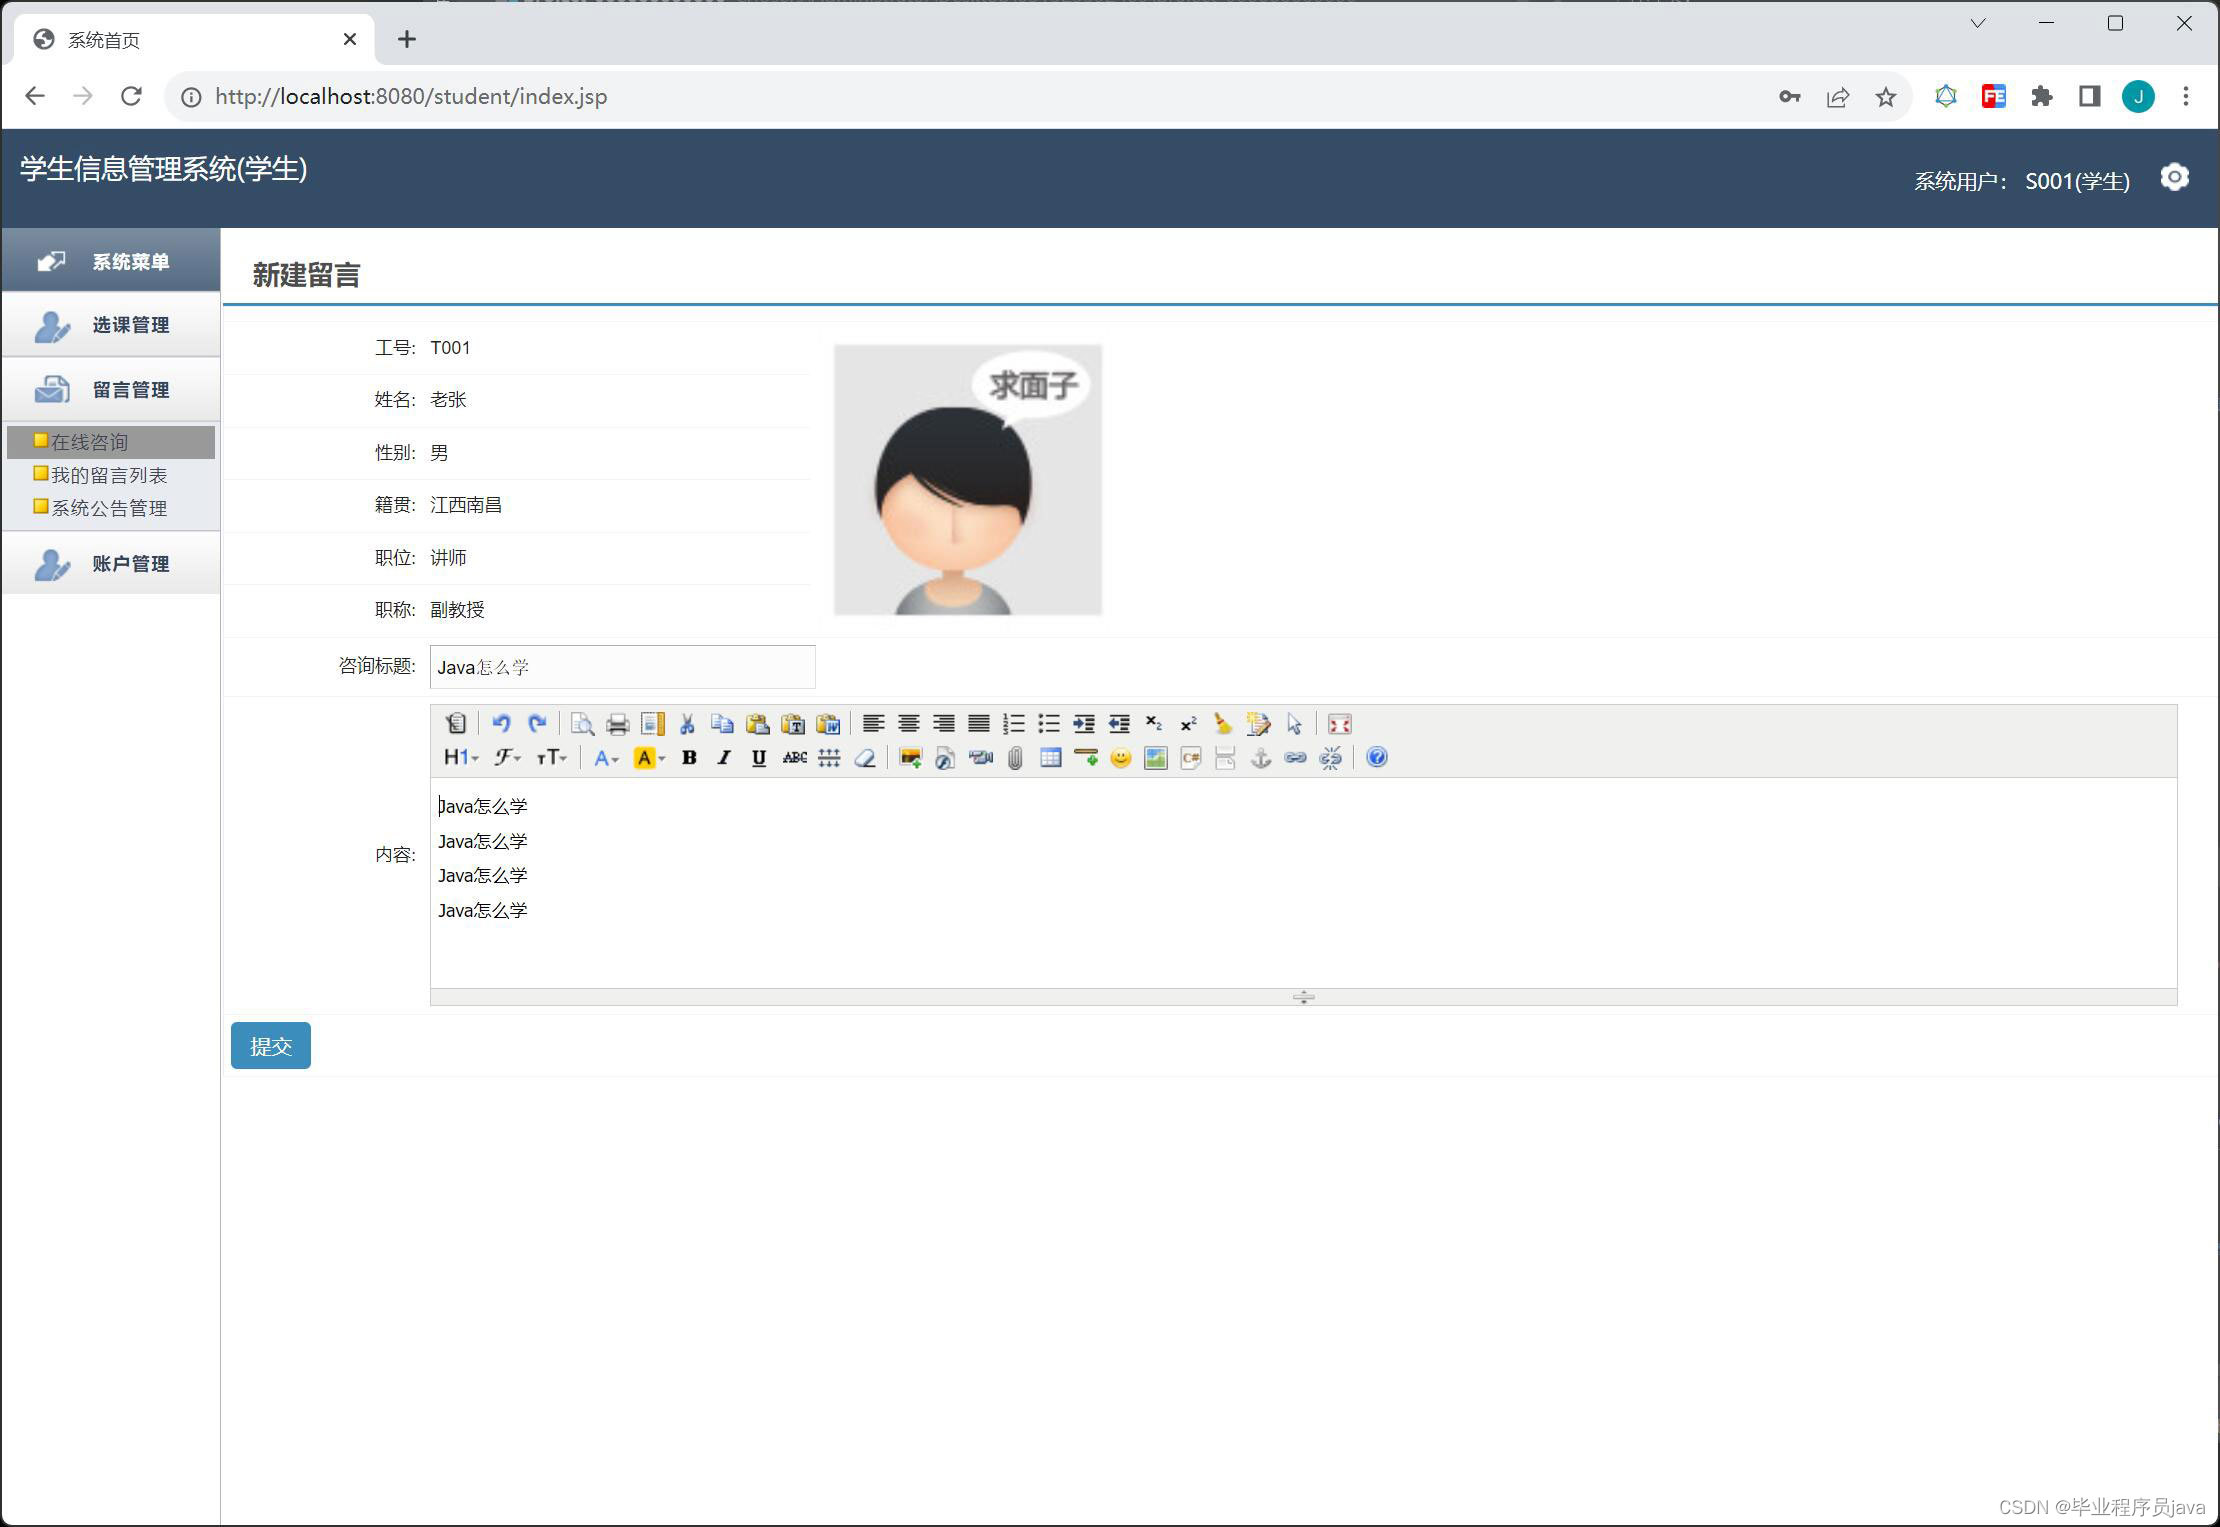The image size is (2220, 1527).
Task: Insert code block
Action: coord(1190,757)
